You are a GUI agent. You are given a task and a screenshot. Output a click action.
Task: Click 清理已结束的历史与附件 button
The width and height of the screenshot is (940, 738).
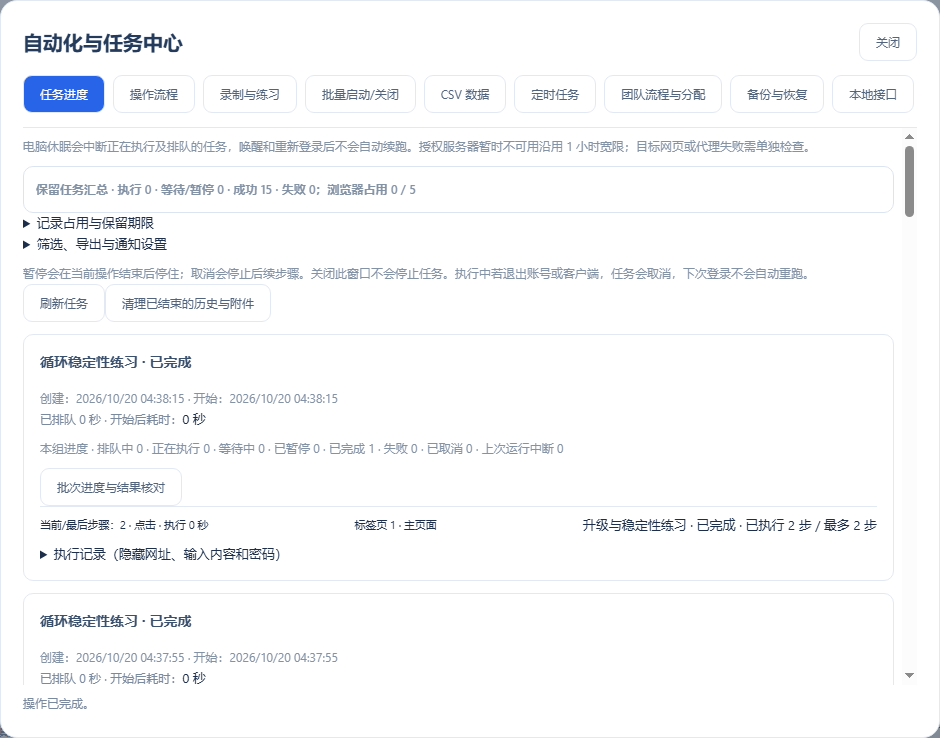pyautogui.click(x=188, y=303)
